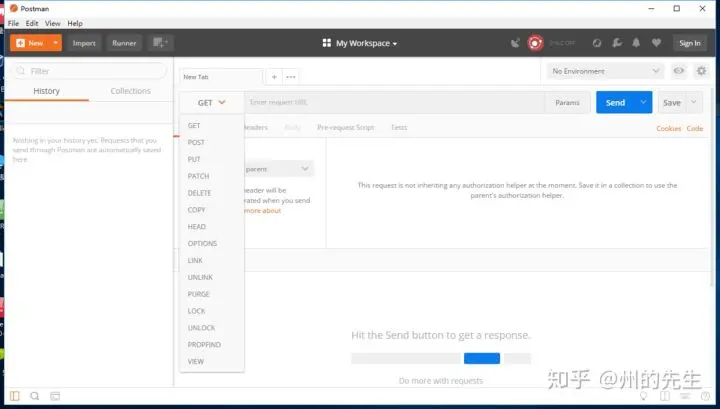Choose PROPFIND from the method list

coord(212,345)
